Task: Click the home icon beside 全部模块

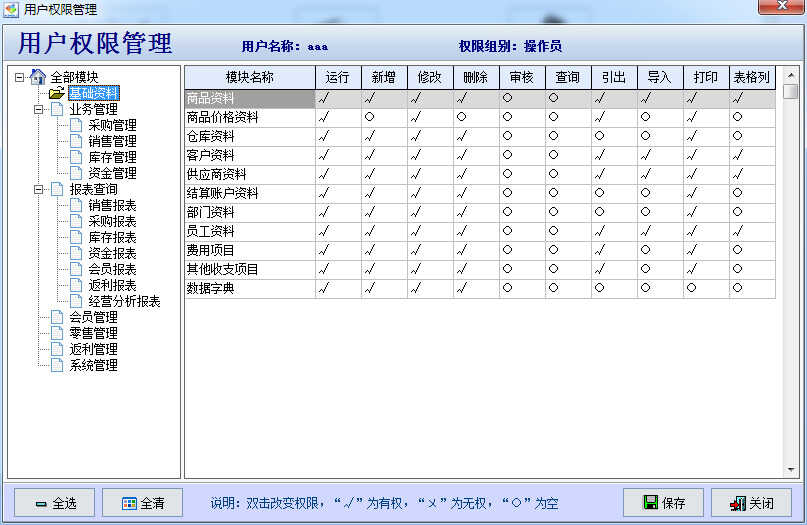Action: 38,77
